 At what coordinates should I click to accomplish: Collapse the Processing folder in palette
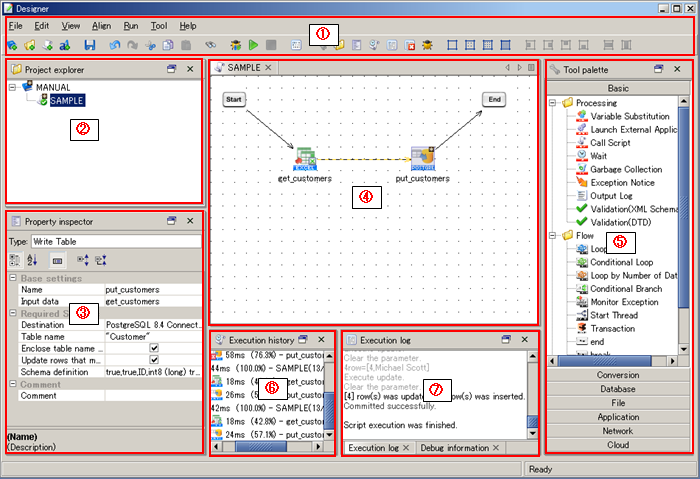click(553, 103)
